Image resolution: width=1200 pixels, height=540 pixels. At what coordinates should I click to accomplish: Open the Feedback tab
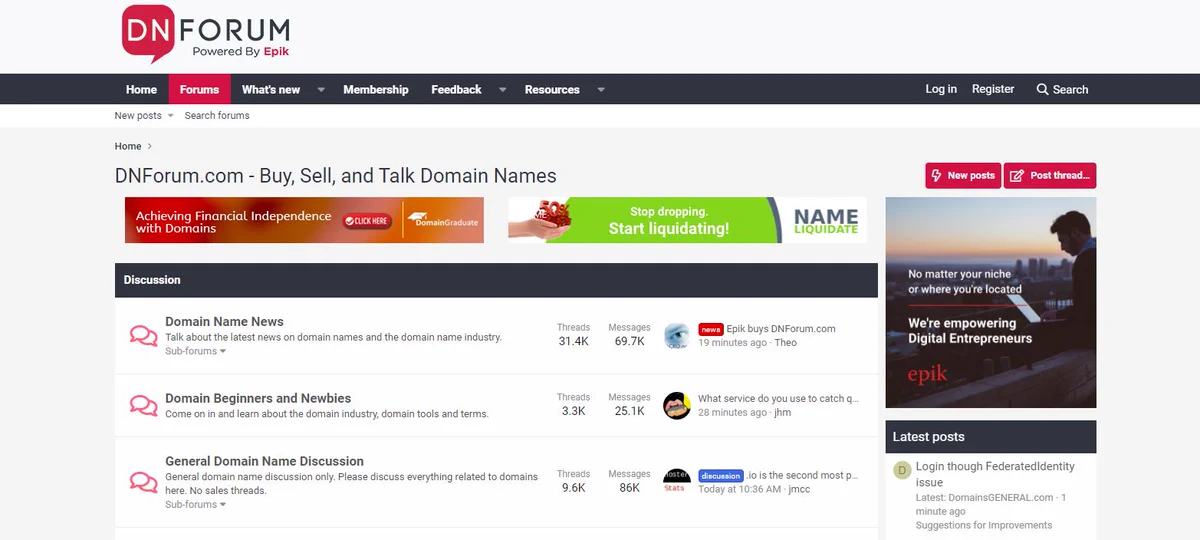coord(456,89)
